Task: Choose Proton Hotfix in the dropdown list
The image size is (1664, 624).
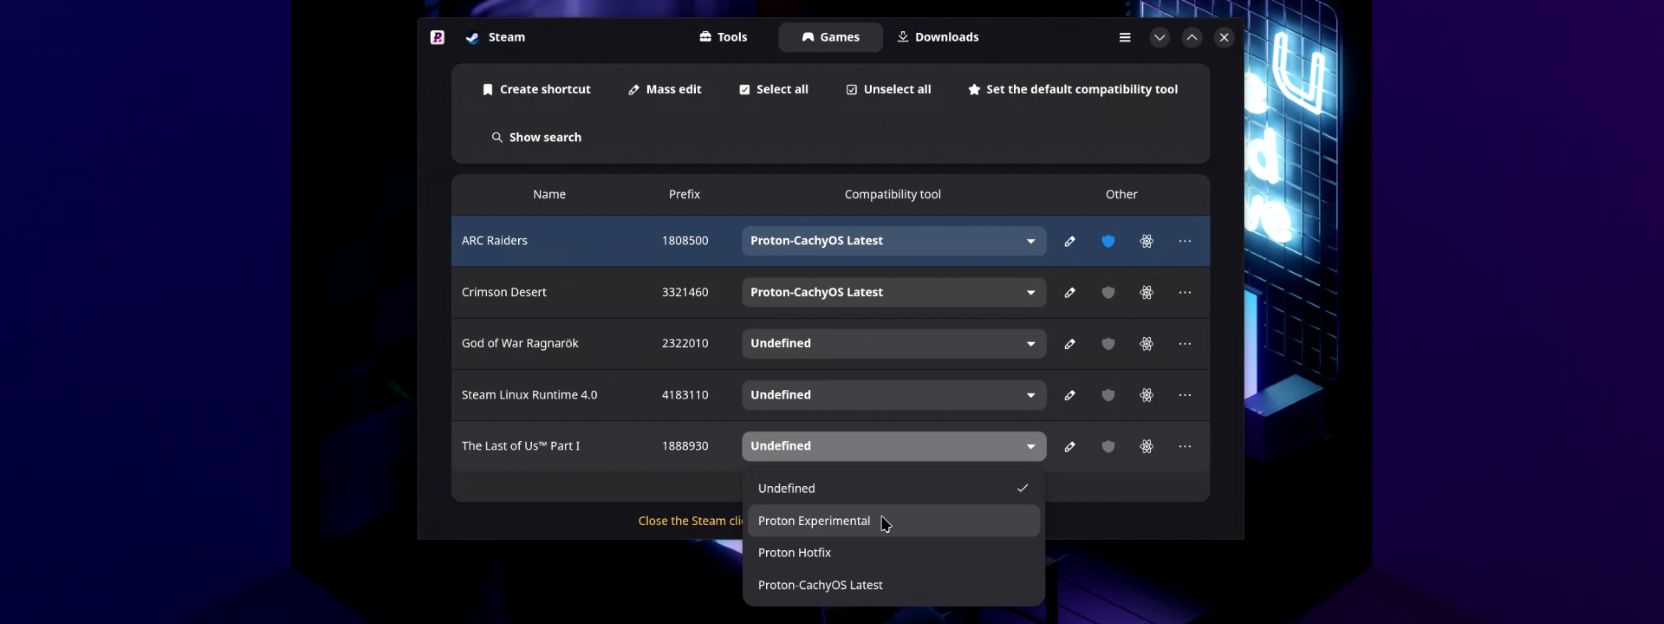Action: 894,553
